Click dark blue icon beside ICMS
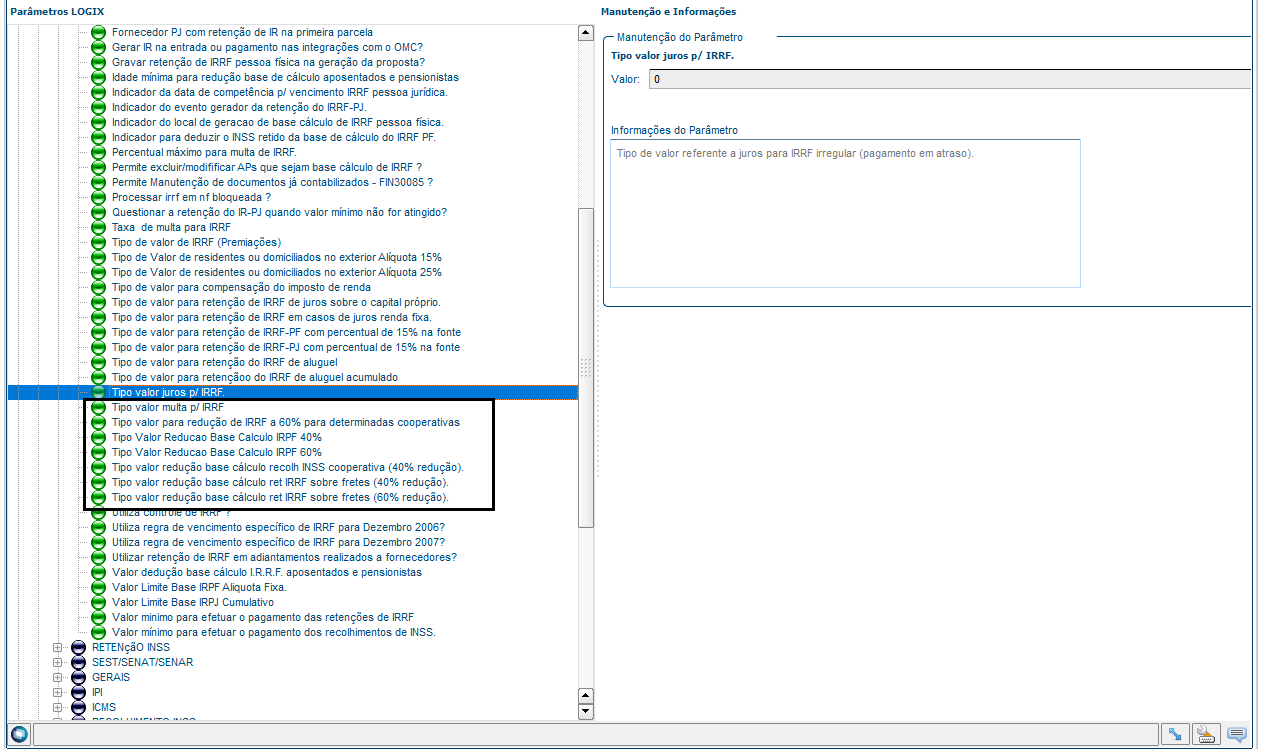 tap(79, 707)
